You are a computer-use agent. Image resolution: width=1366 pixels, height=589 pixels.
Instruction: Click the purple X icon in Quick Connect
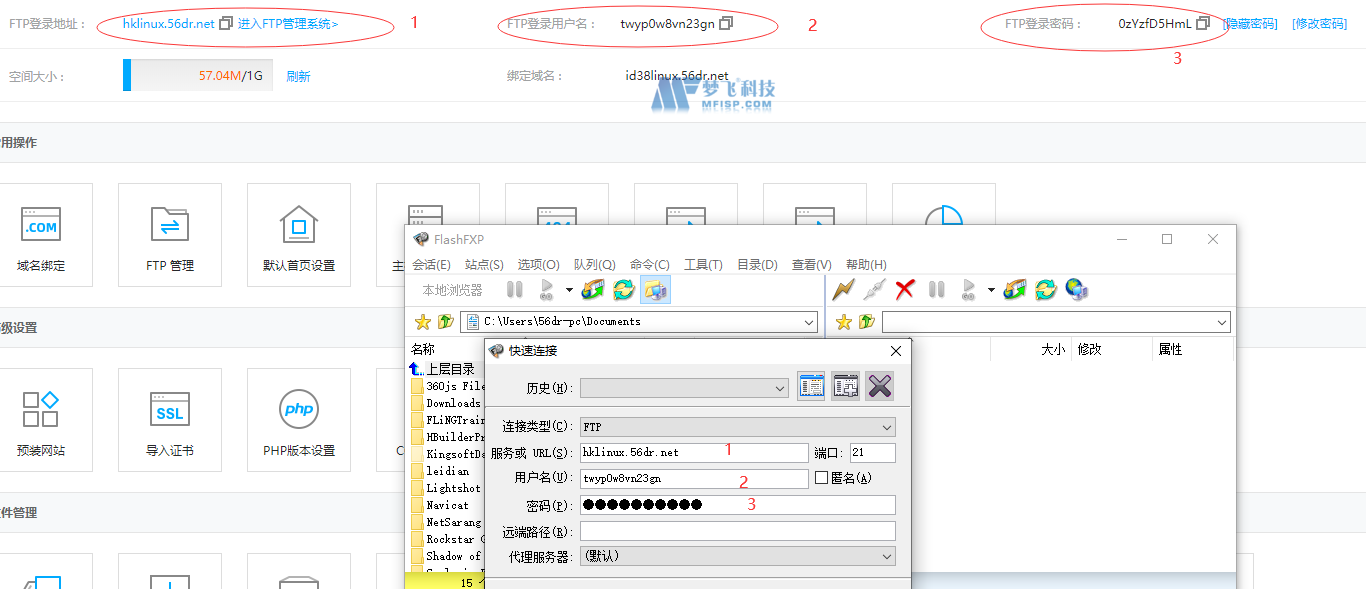[x=880, y=386]
